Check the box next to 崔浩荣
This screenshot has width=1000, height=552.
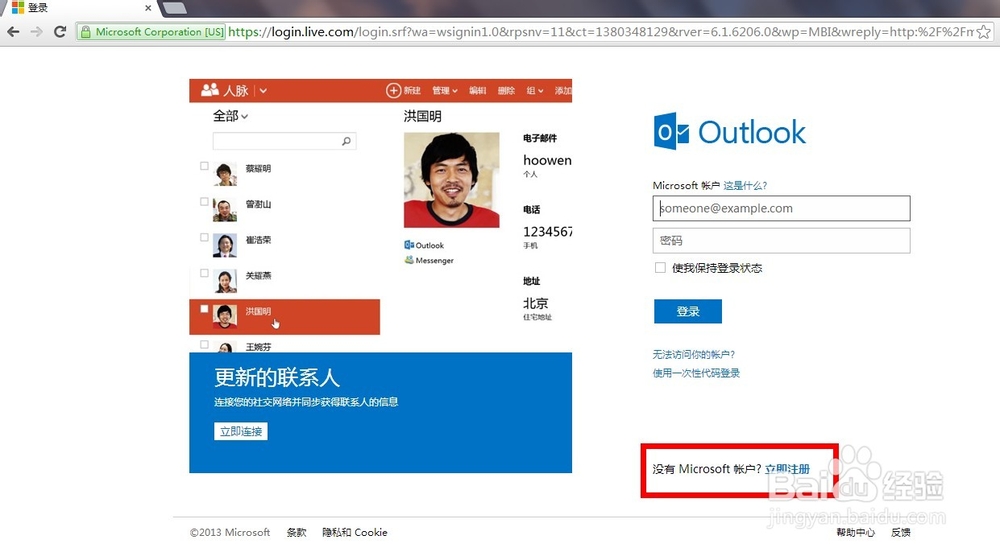coord(204,237)
